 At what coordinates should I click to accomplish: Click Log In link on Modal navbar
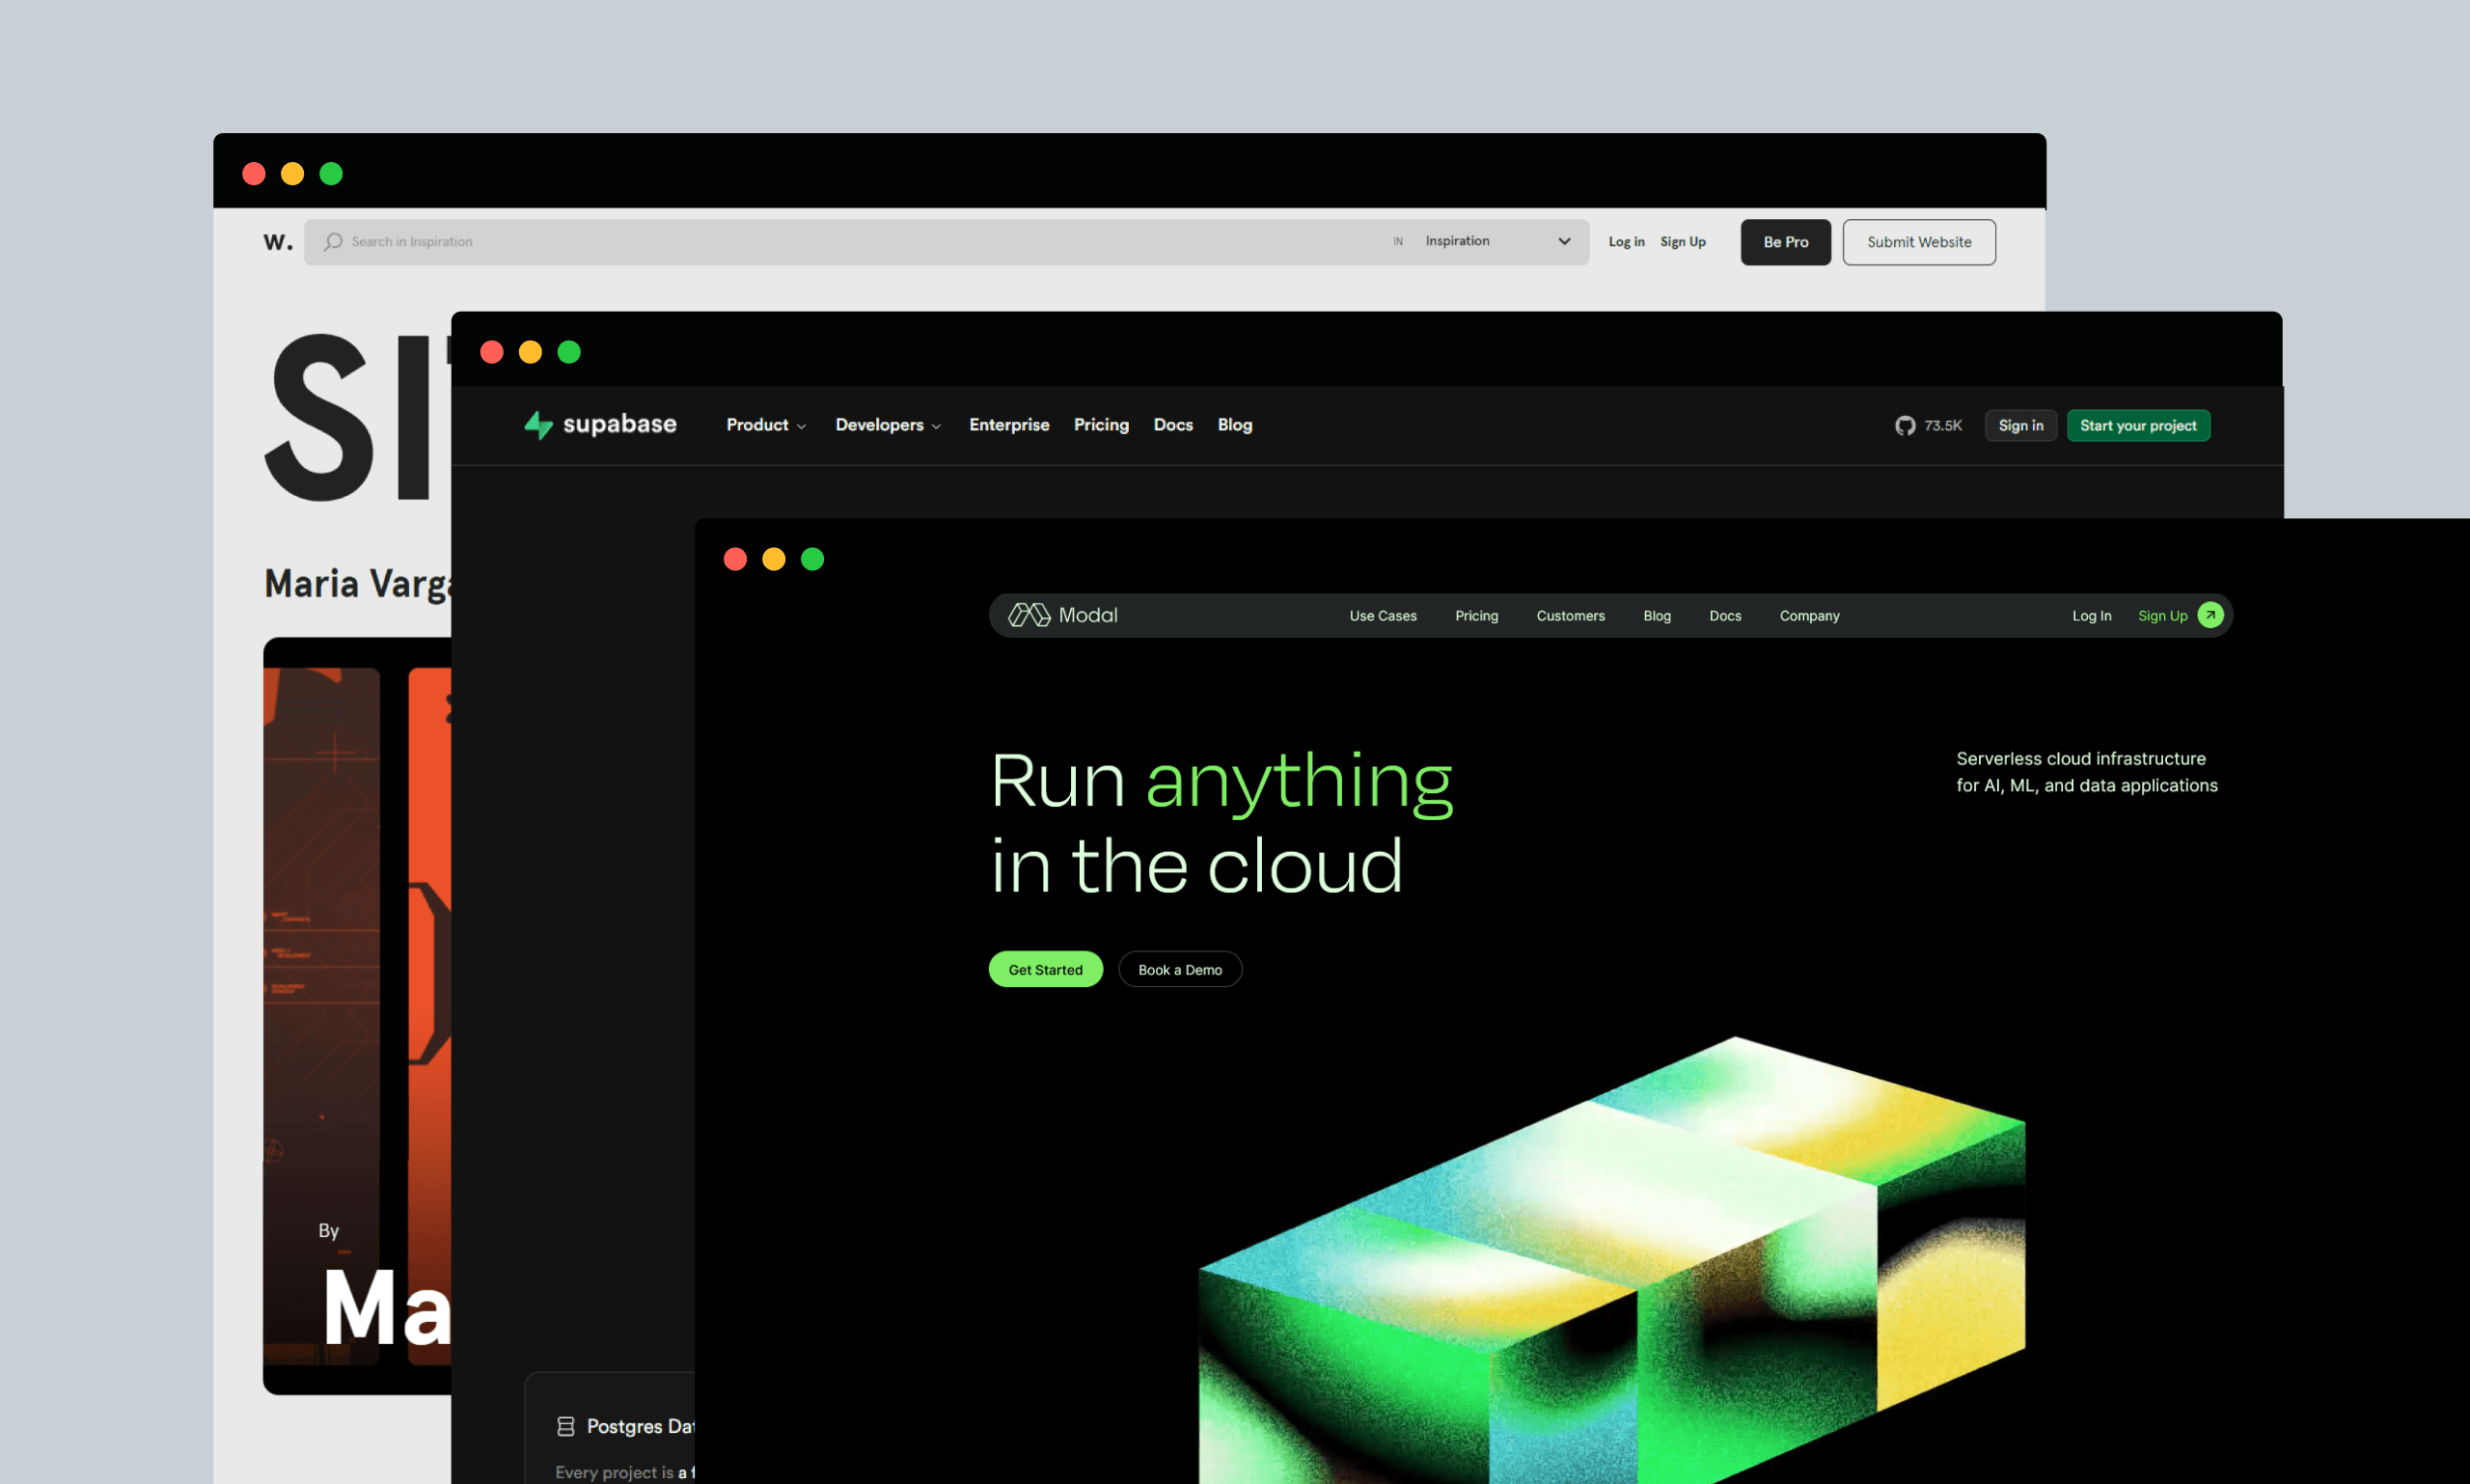click(x=2091, y=616)
